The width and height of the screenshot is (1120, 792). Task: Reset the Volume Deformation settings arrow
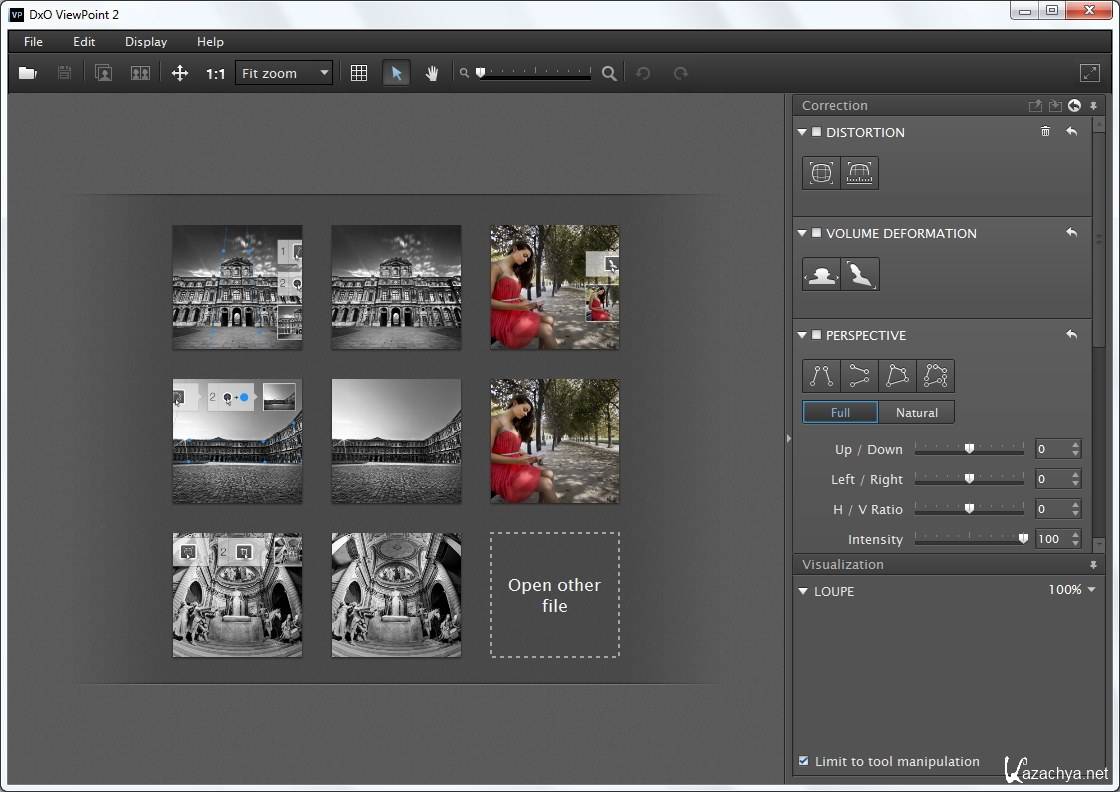click(1071, 233)
